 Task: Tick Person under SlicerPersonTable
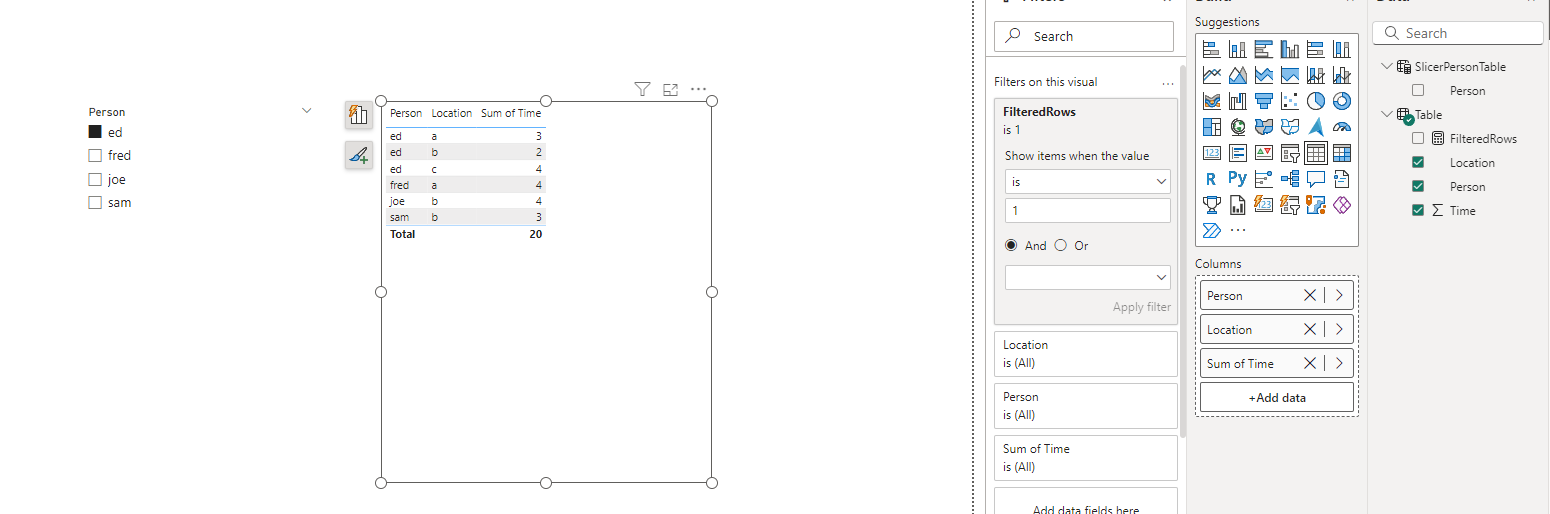click(1418, 90)
